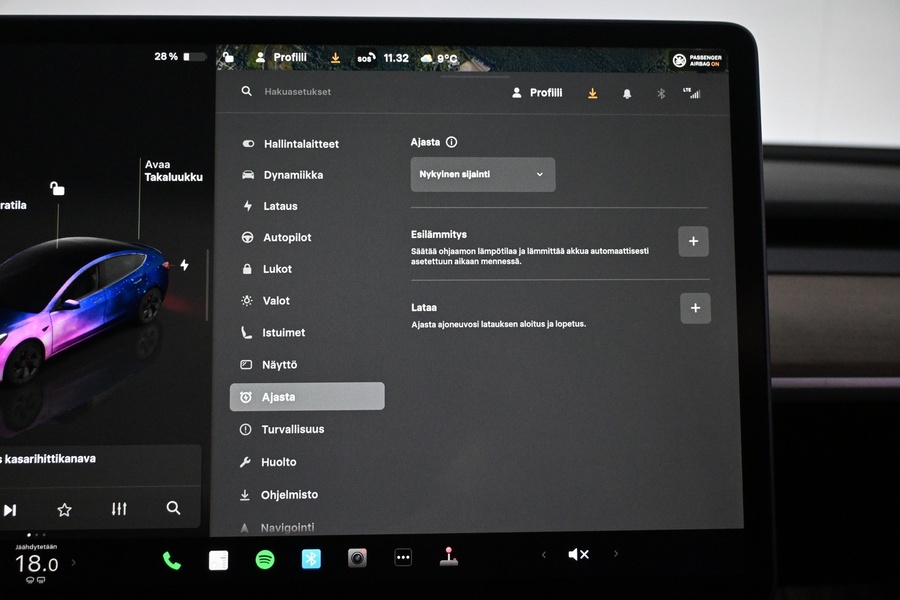Open the software update download icon
Screen dimensions: 900x600
[592, 92]
